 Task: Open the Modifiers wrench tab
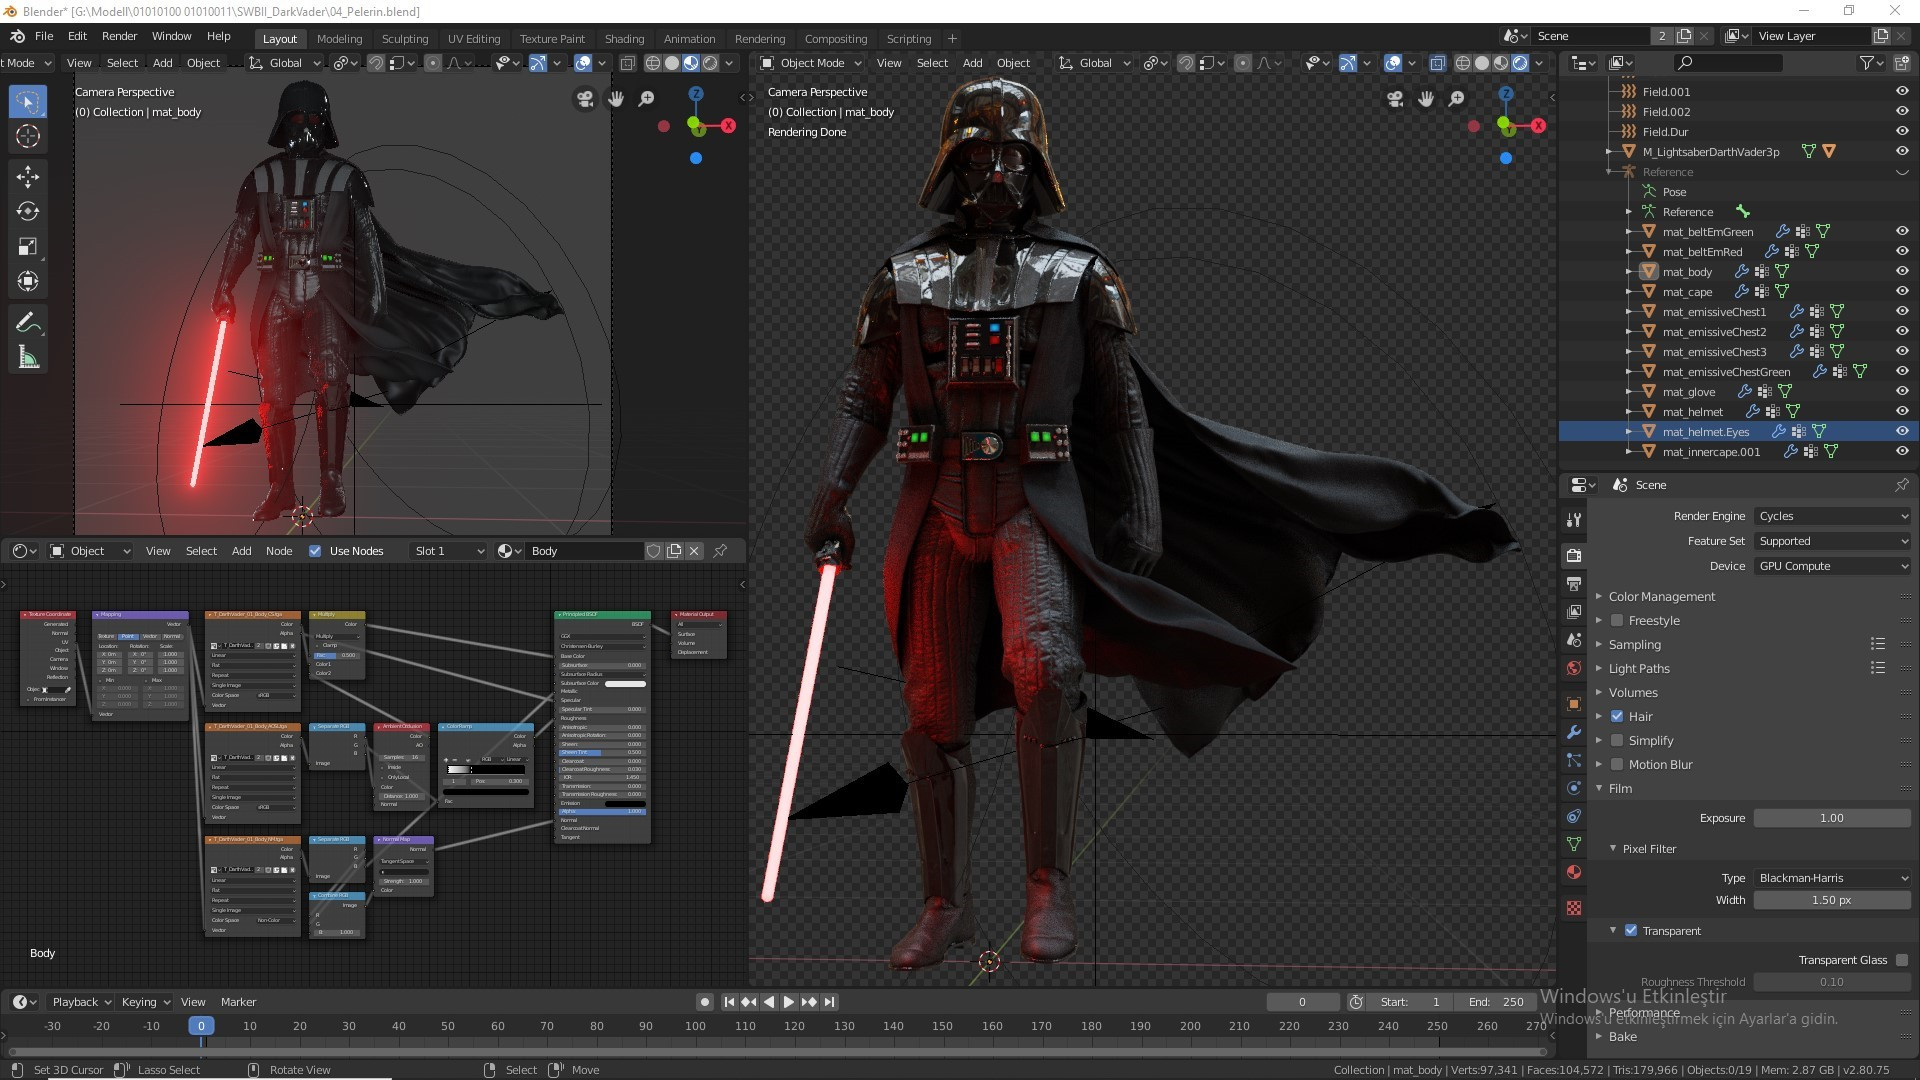[1574, 732]
